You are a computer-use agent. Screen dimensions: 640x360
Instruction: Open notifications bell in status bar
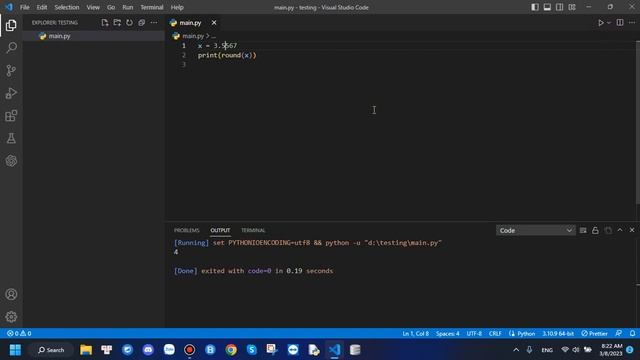pos(632,333)
